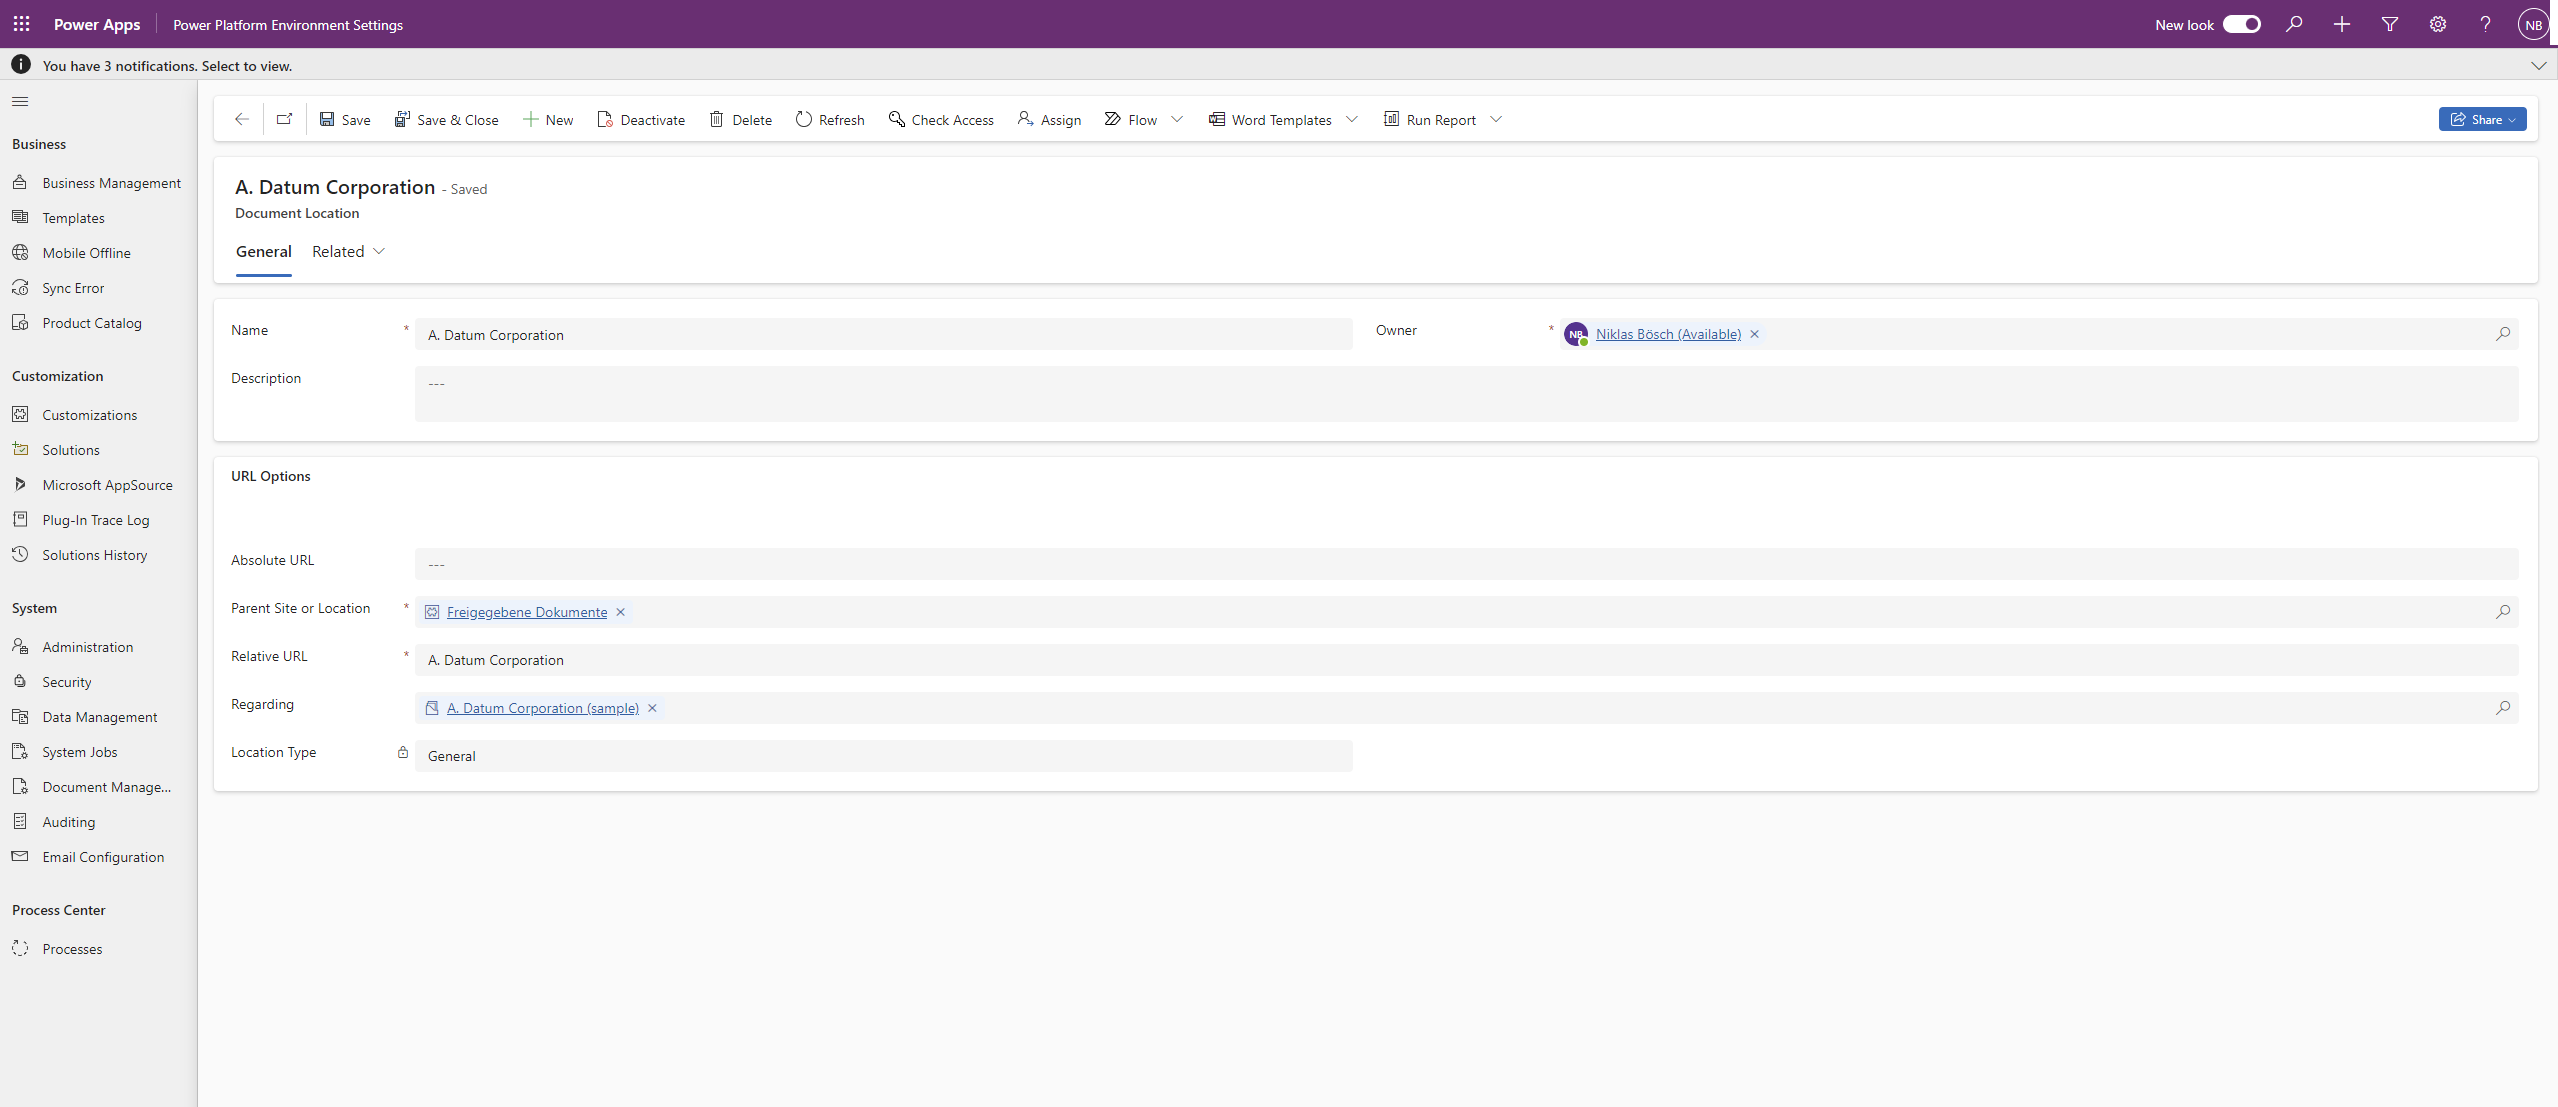Screen dimensions: 2558x1107
Task: Click Run Report command
Action: coord(1430,120)
